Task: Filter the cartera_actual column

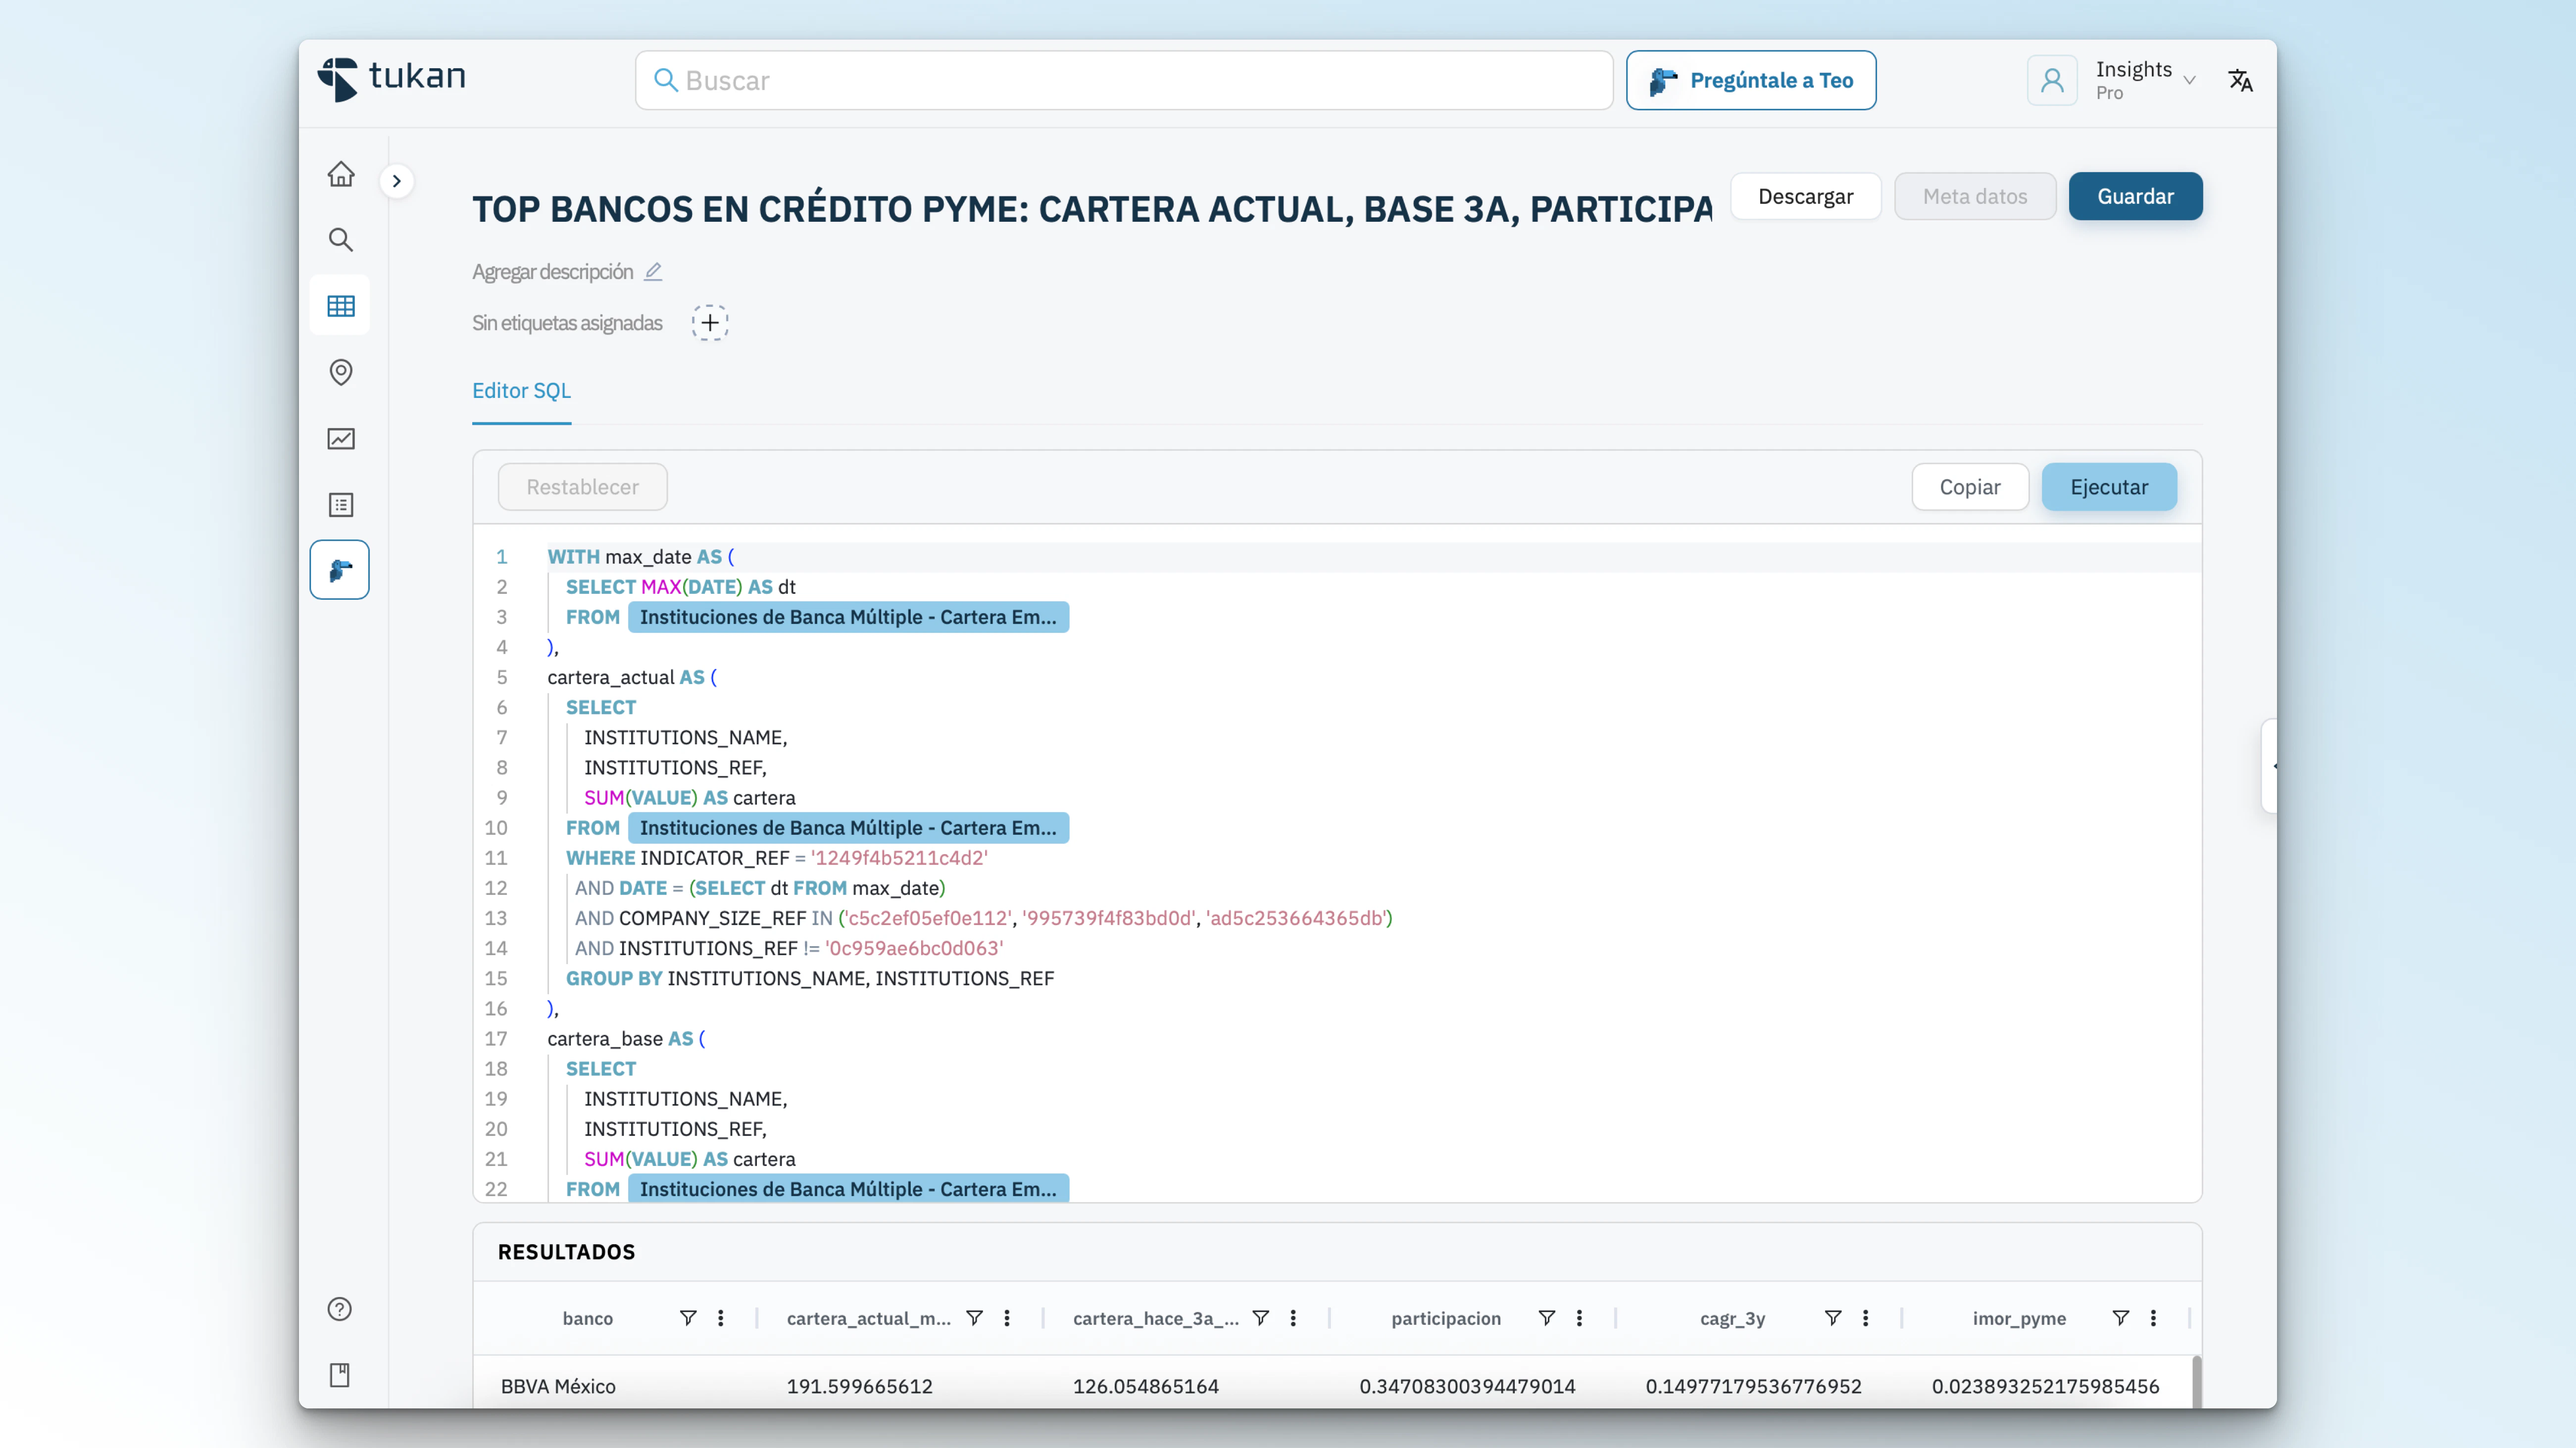Action: click(x=974, y=1318)
